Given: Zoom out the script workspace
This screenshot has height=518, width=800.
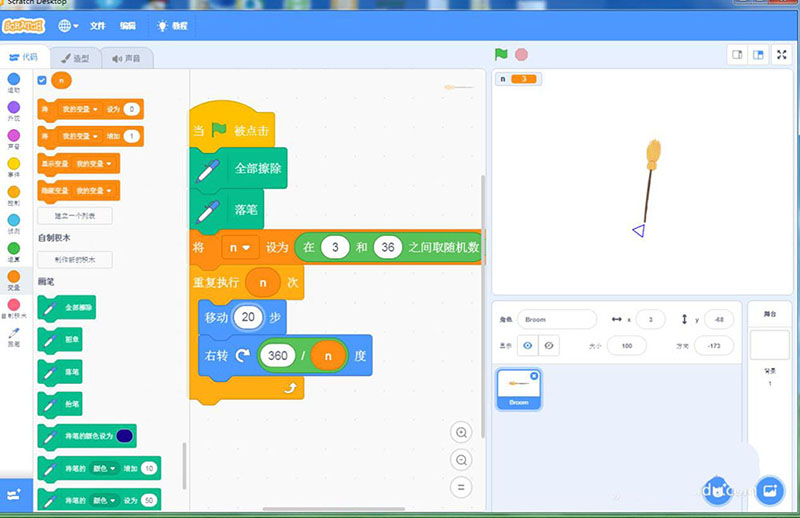Looking at the screenshot, I should coord(461,460).
